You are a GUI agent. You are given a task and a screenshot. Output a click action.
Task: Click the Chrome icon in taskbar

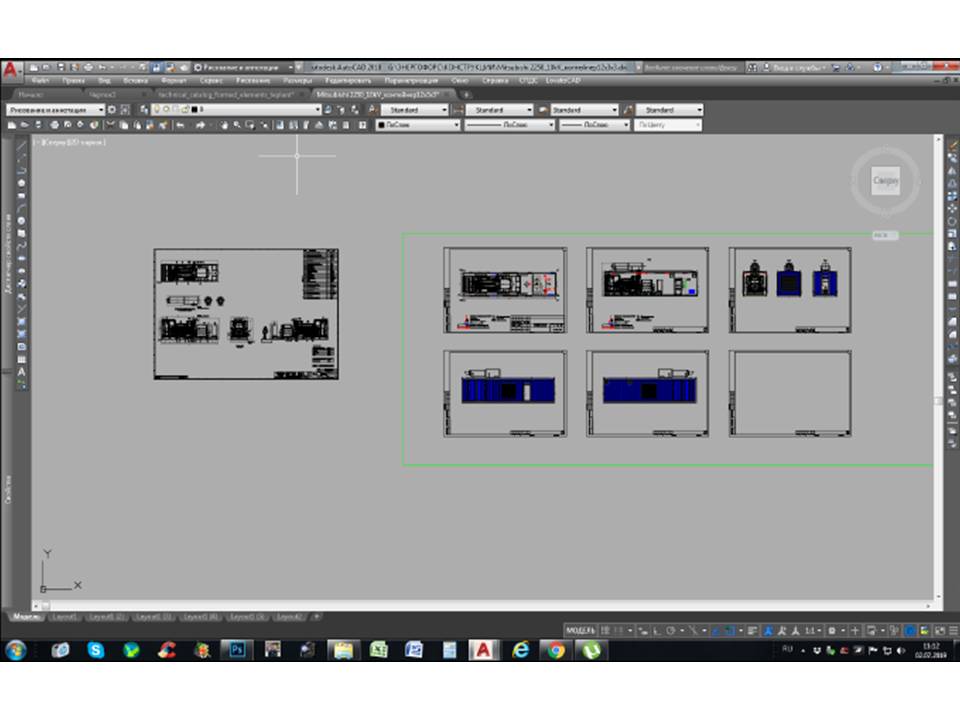coord(555,650)
